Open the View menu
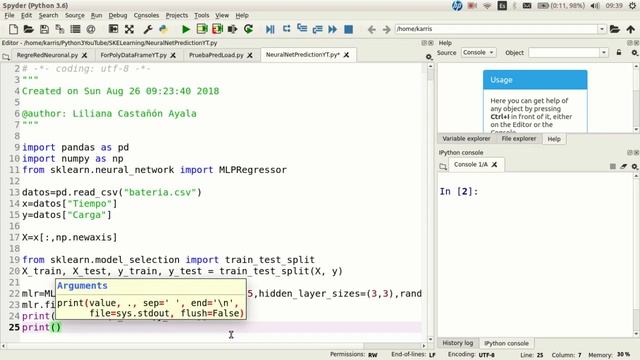The image size is (640, 360). pos(222,15)
